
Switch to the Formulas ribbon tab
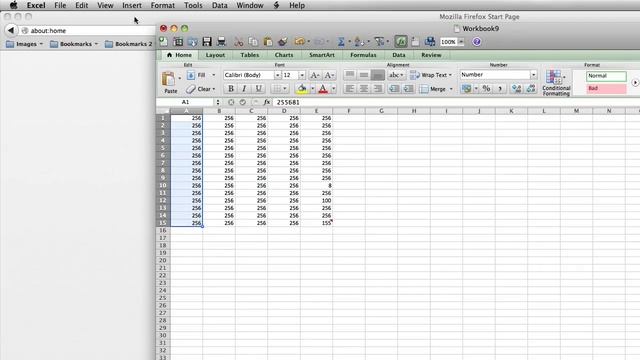tap(363, 55)
